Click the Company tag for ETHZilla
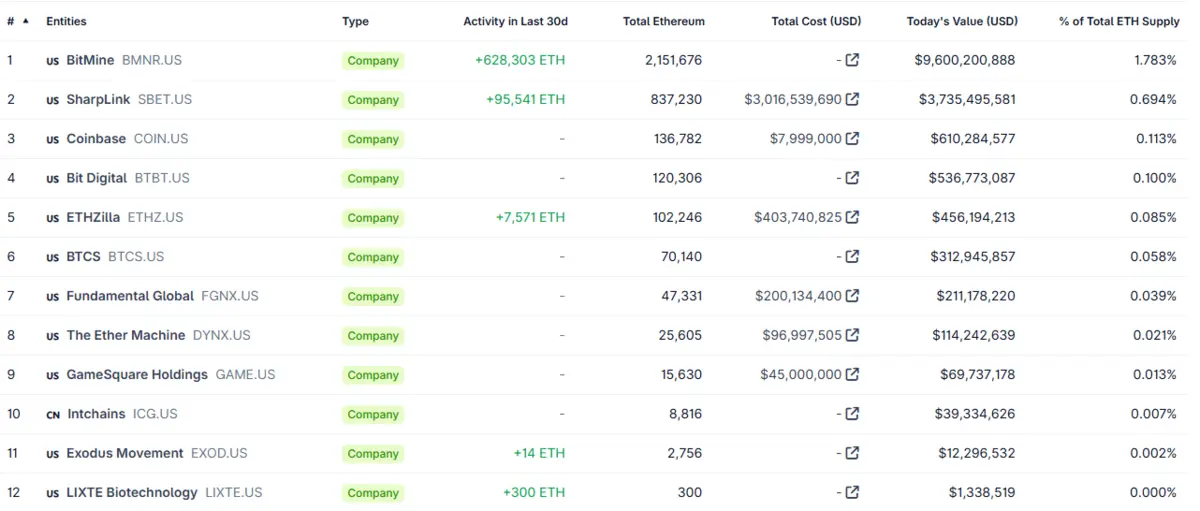This screenshot has width=1200, height=511. click(x=373, y=218)
